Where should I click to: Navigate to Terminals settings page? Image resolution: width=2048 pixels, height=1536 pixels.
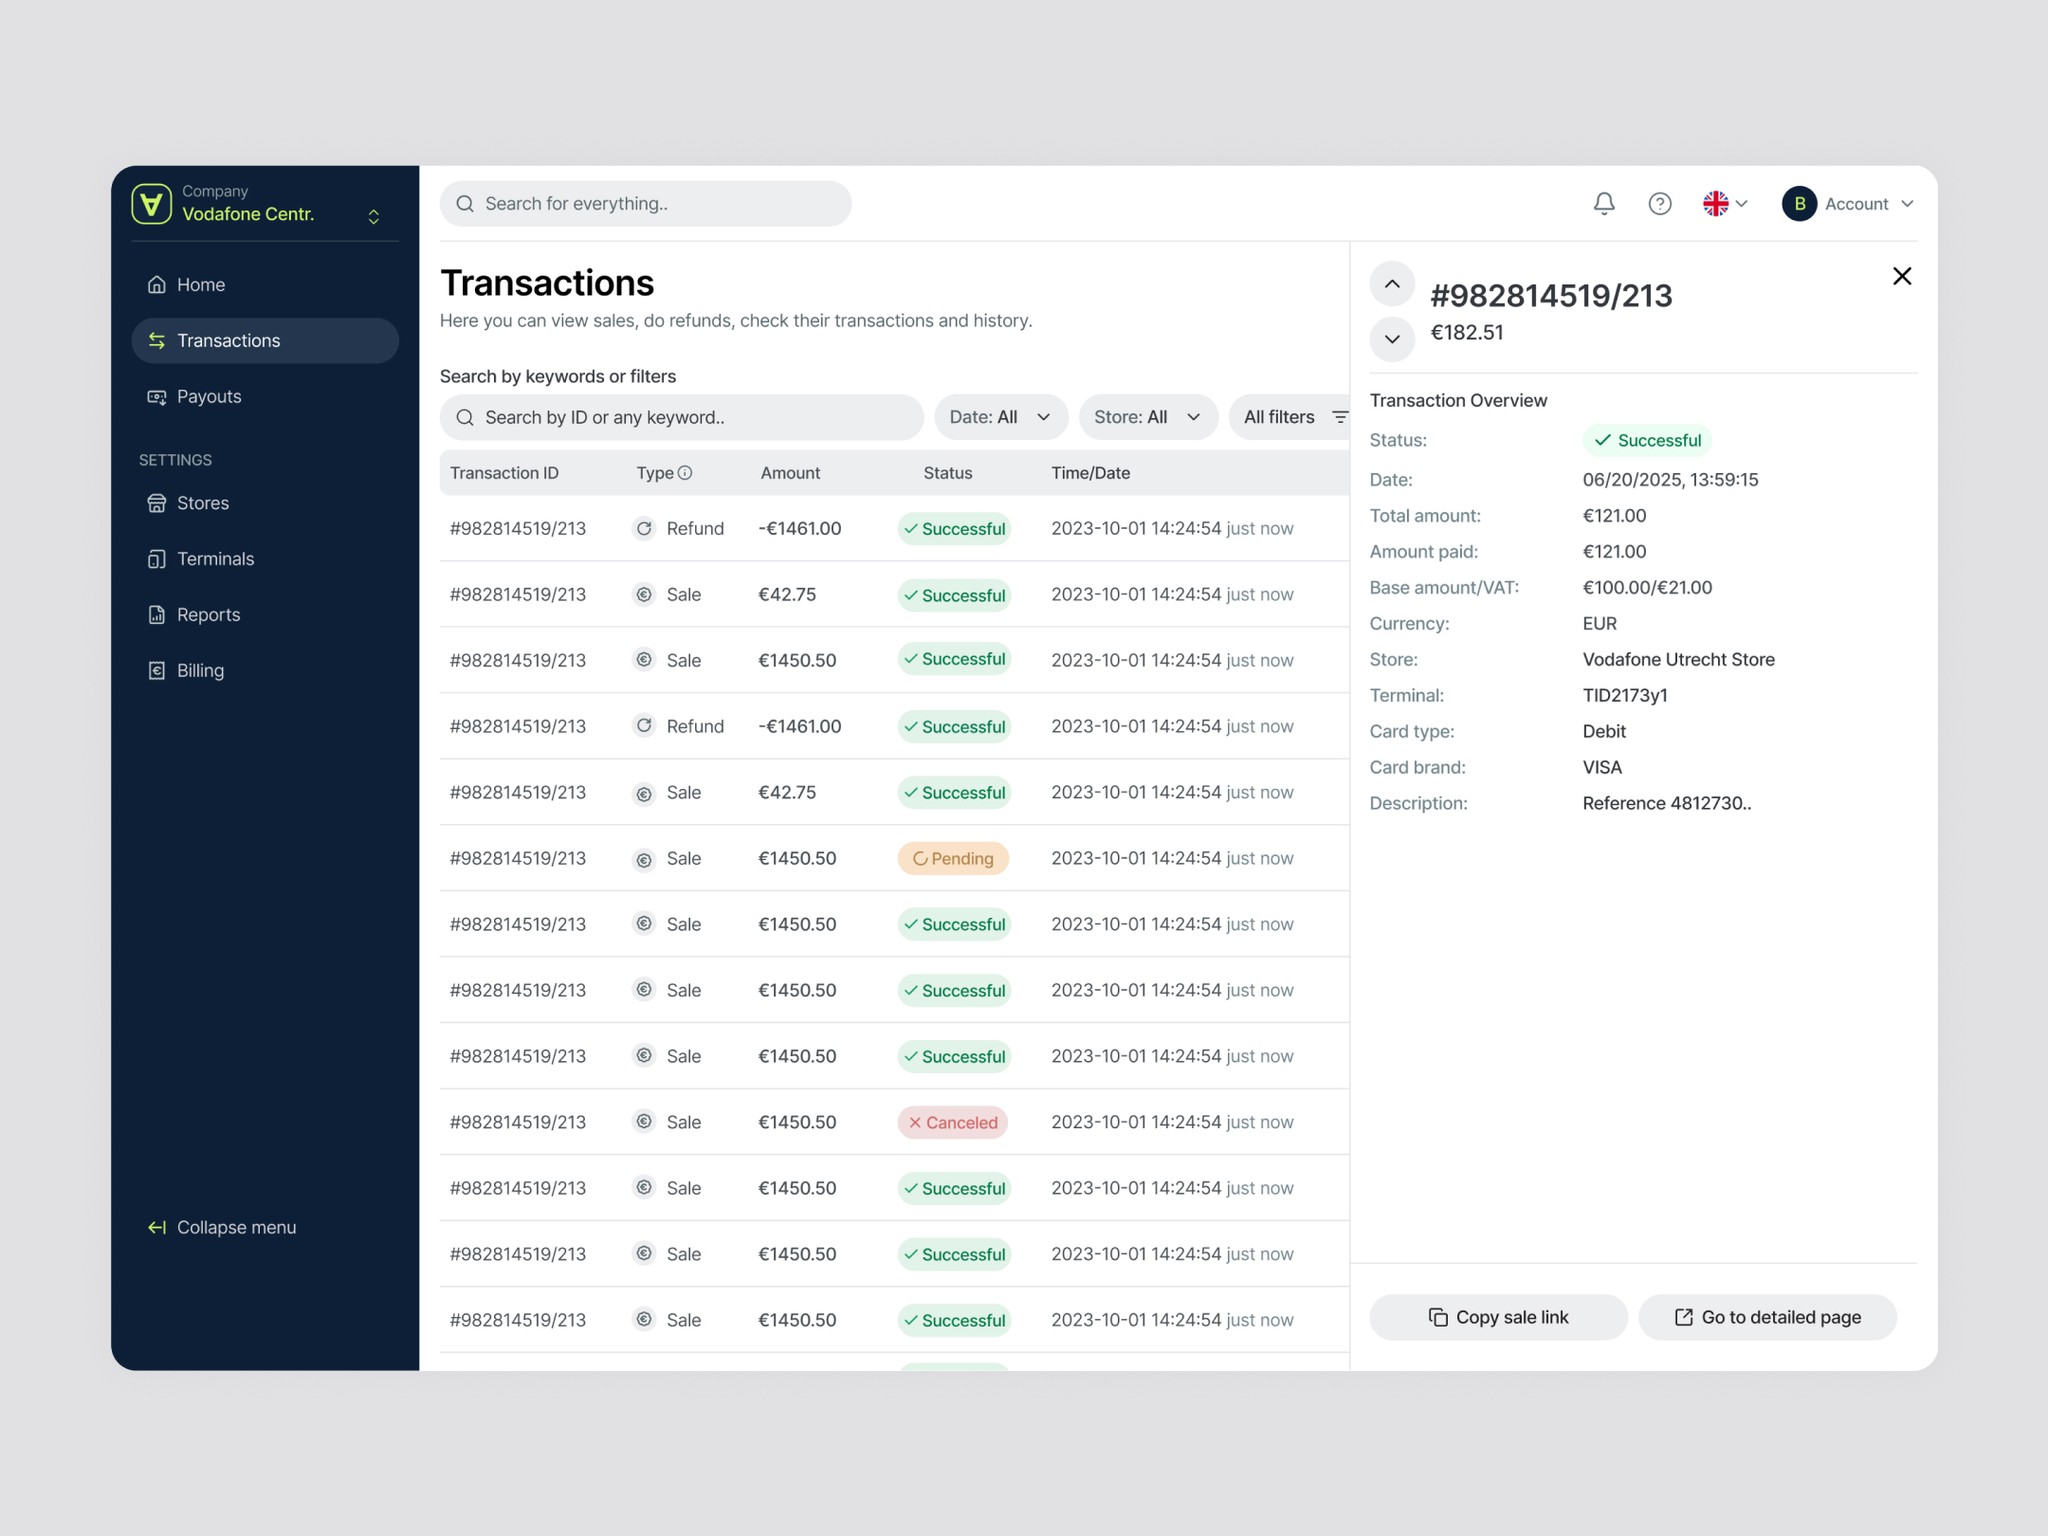[215, 559]
